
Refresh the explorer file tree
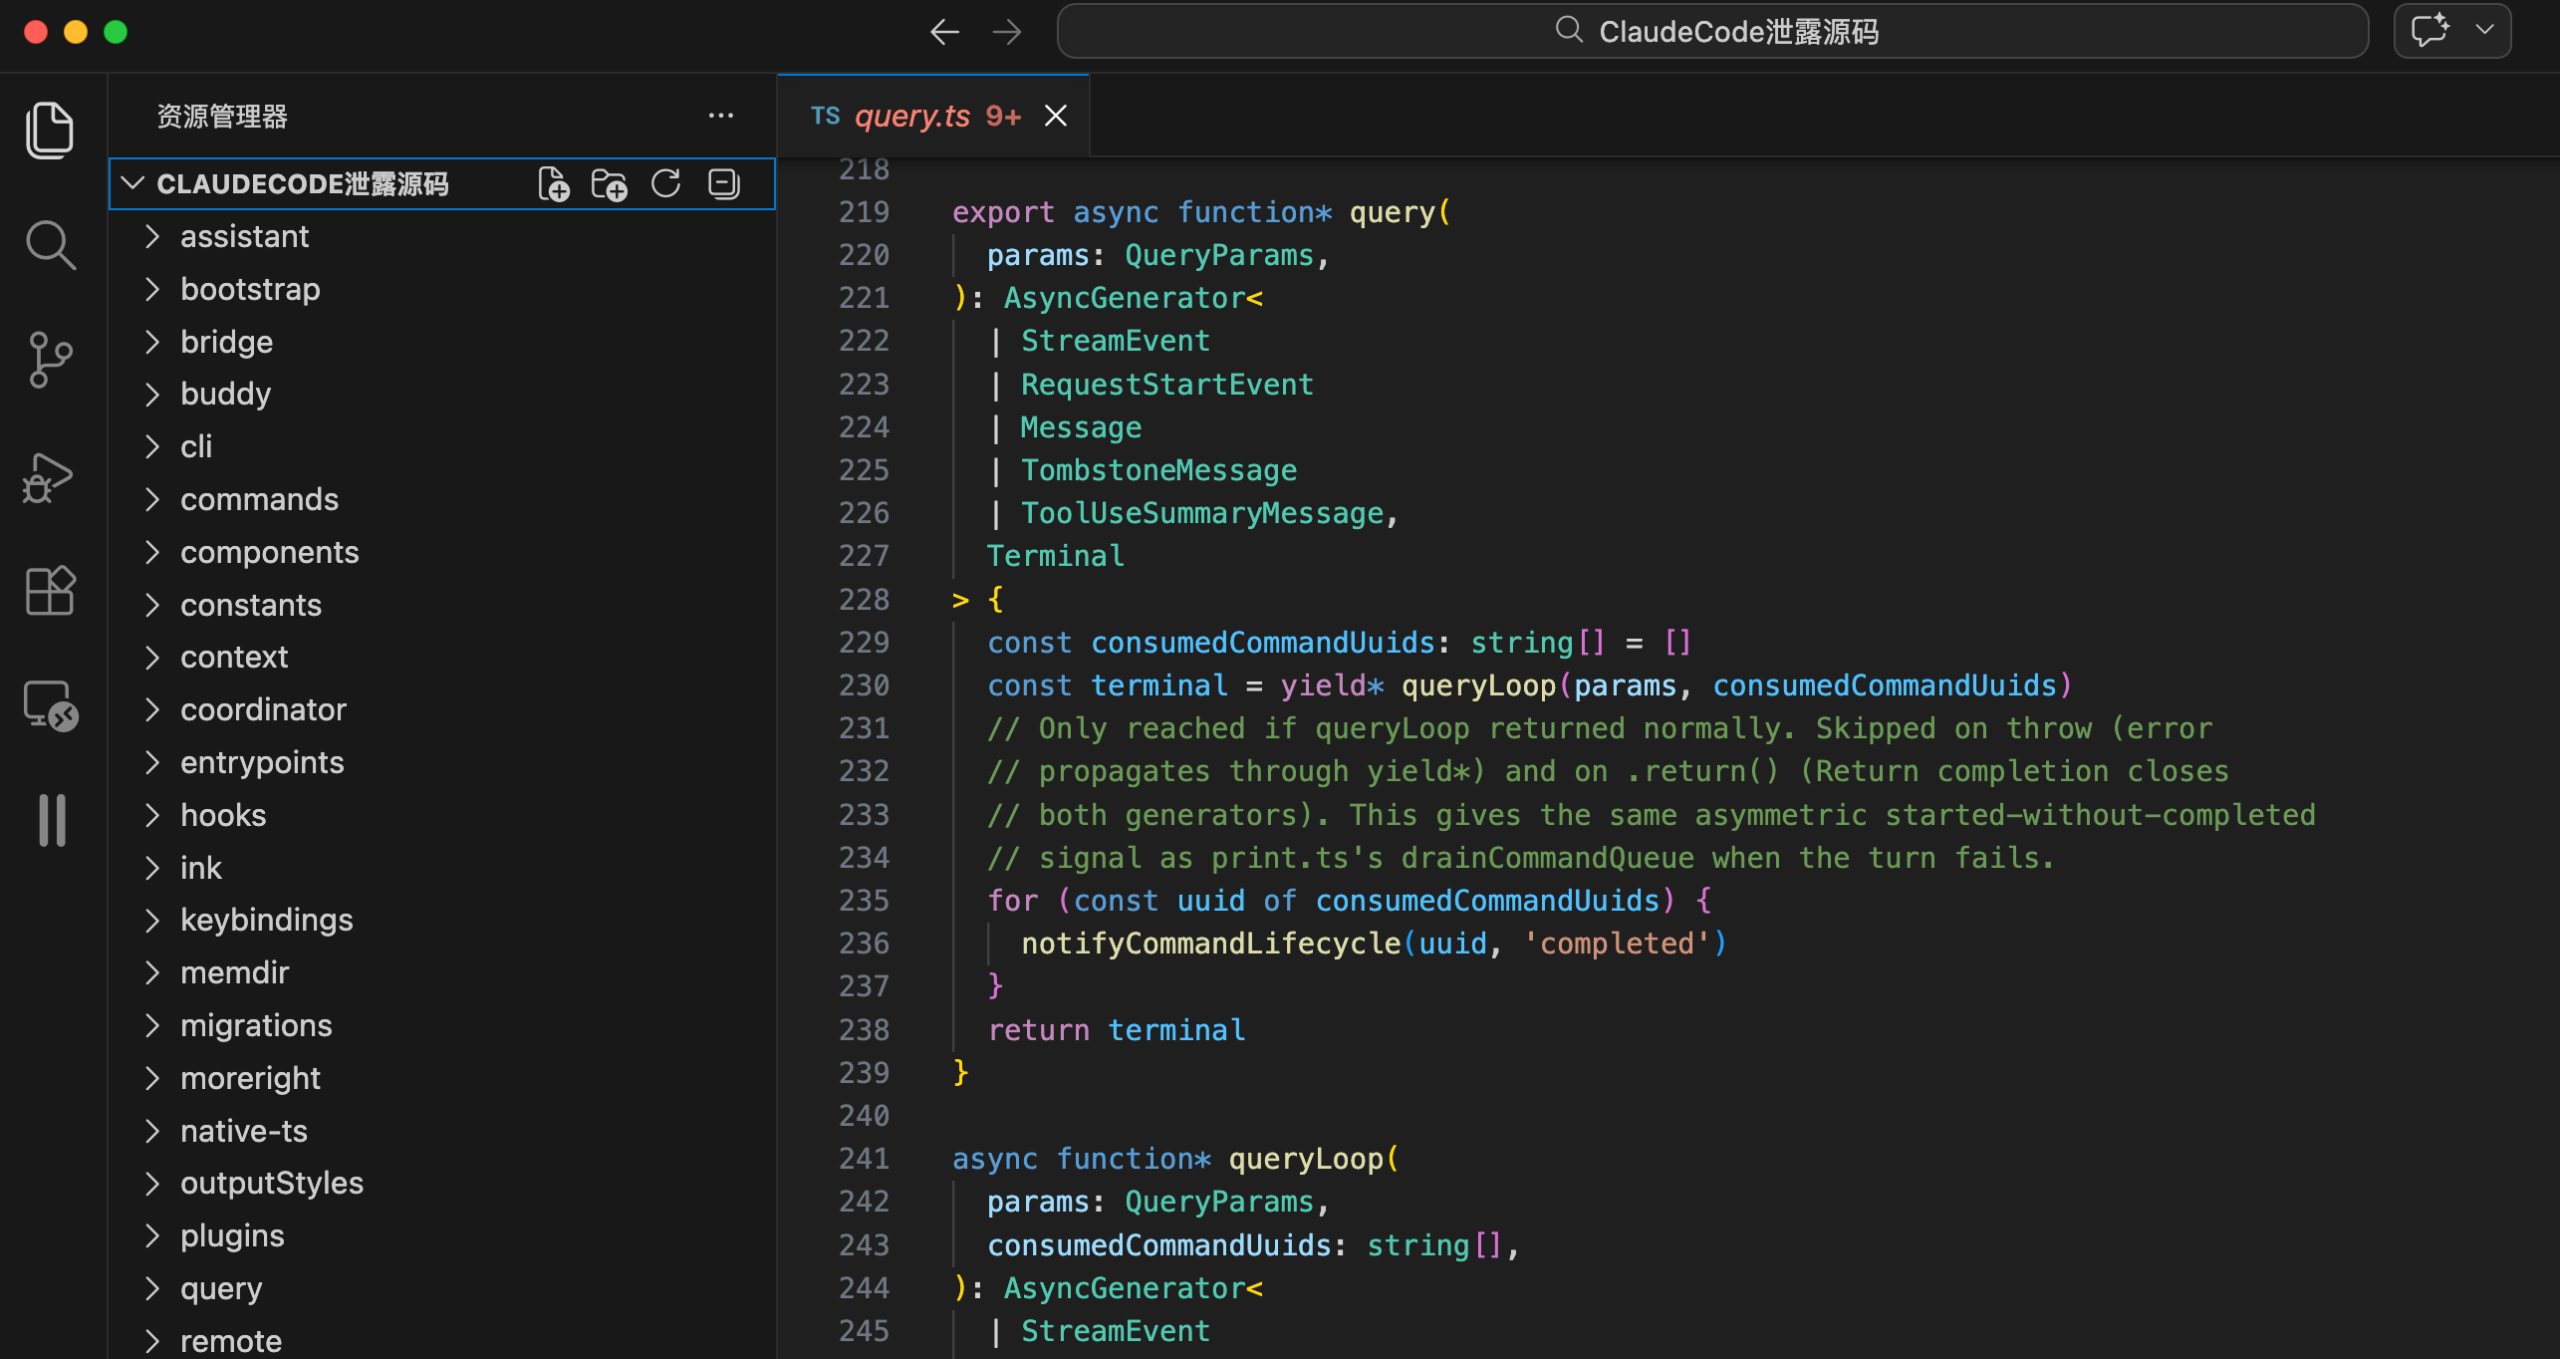point(666,184)
